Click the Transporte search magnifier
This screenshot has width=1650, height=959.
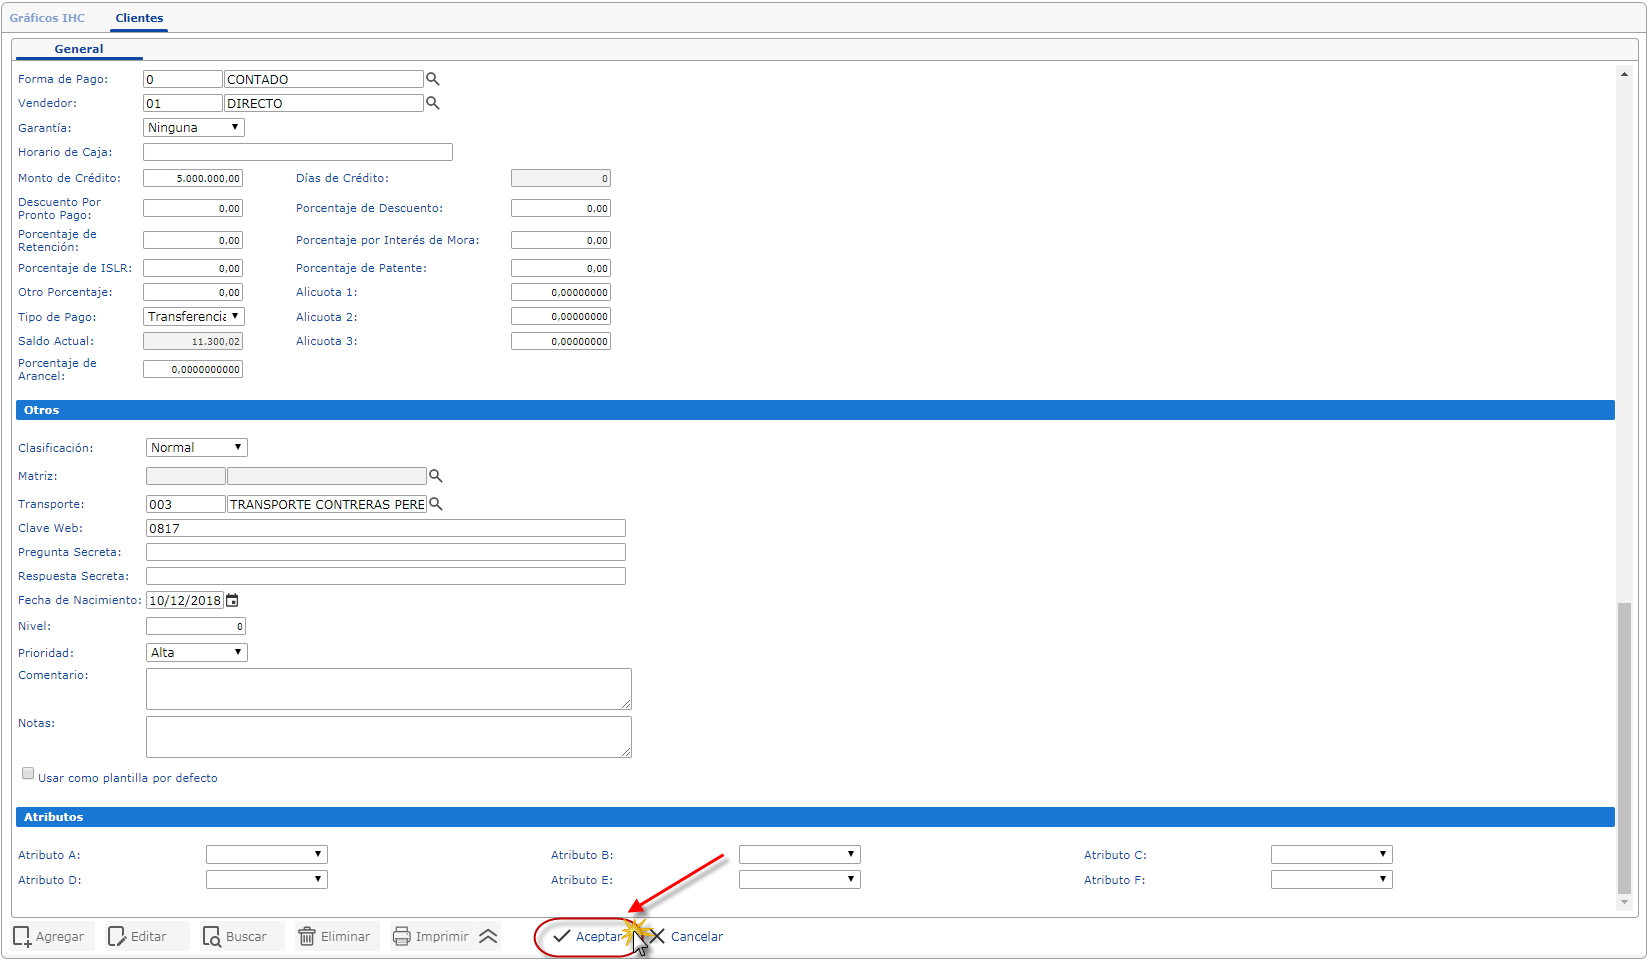coord(436,504)
